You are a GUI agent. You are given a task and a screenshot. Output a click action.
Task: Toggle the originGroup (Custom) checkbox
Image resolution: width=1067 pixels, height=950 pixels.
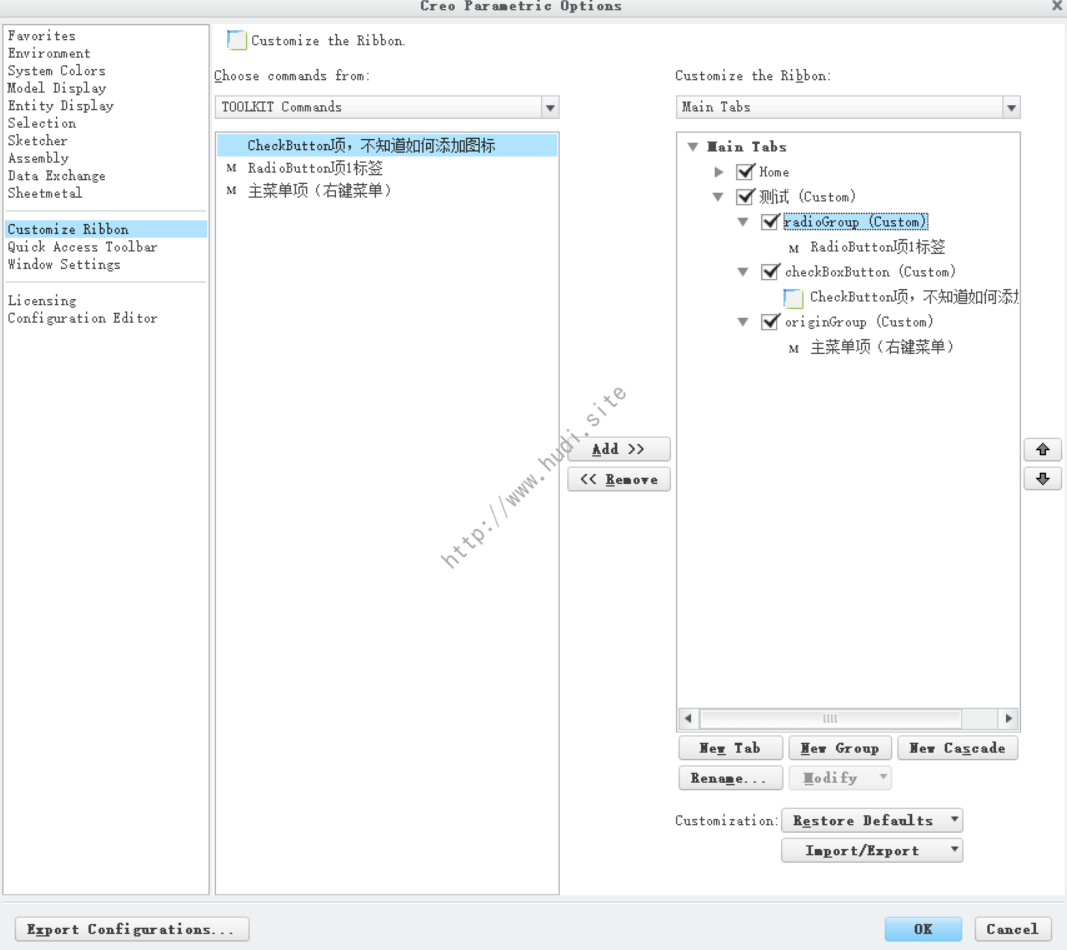770,321
